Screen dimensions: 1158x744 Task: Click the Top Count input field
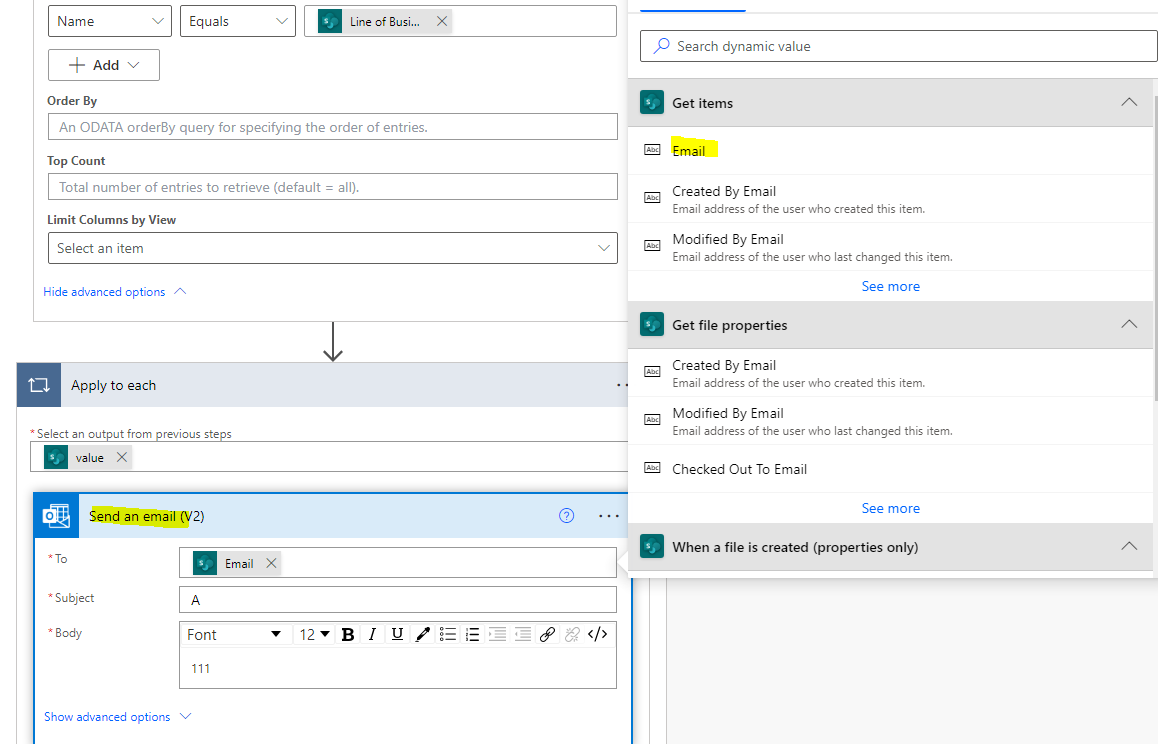[x=332, y=187]
